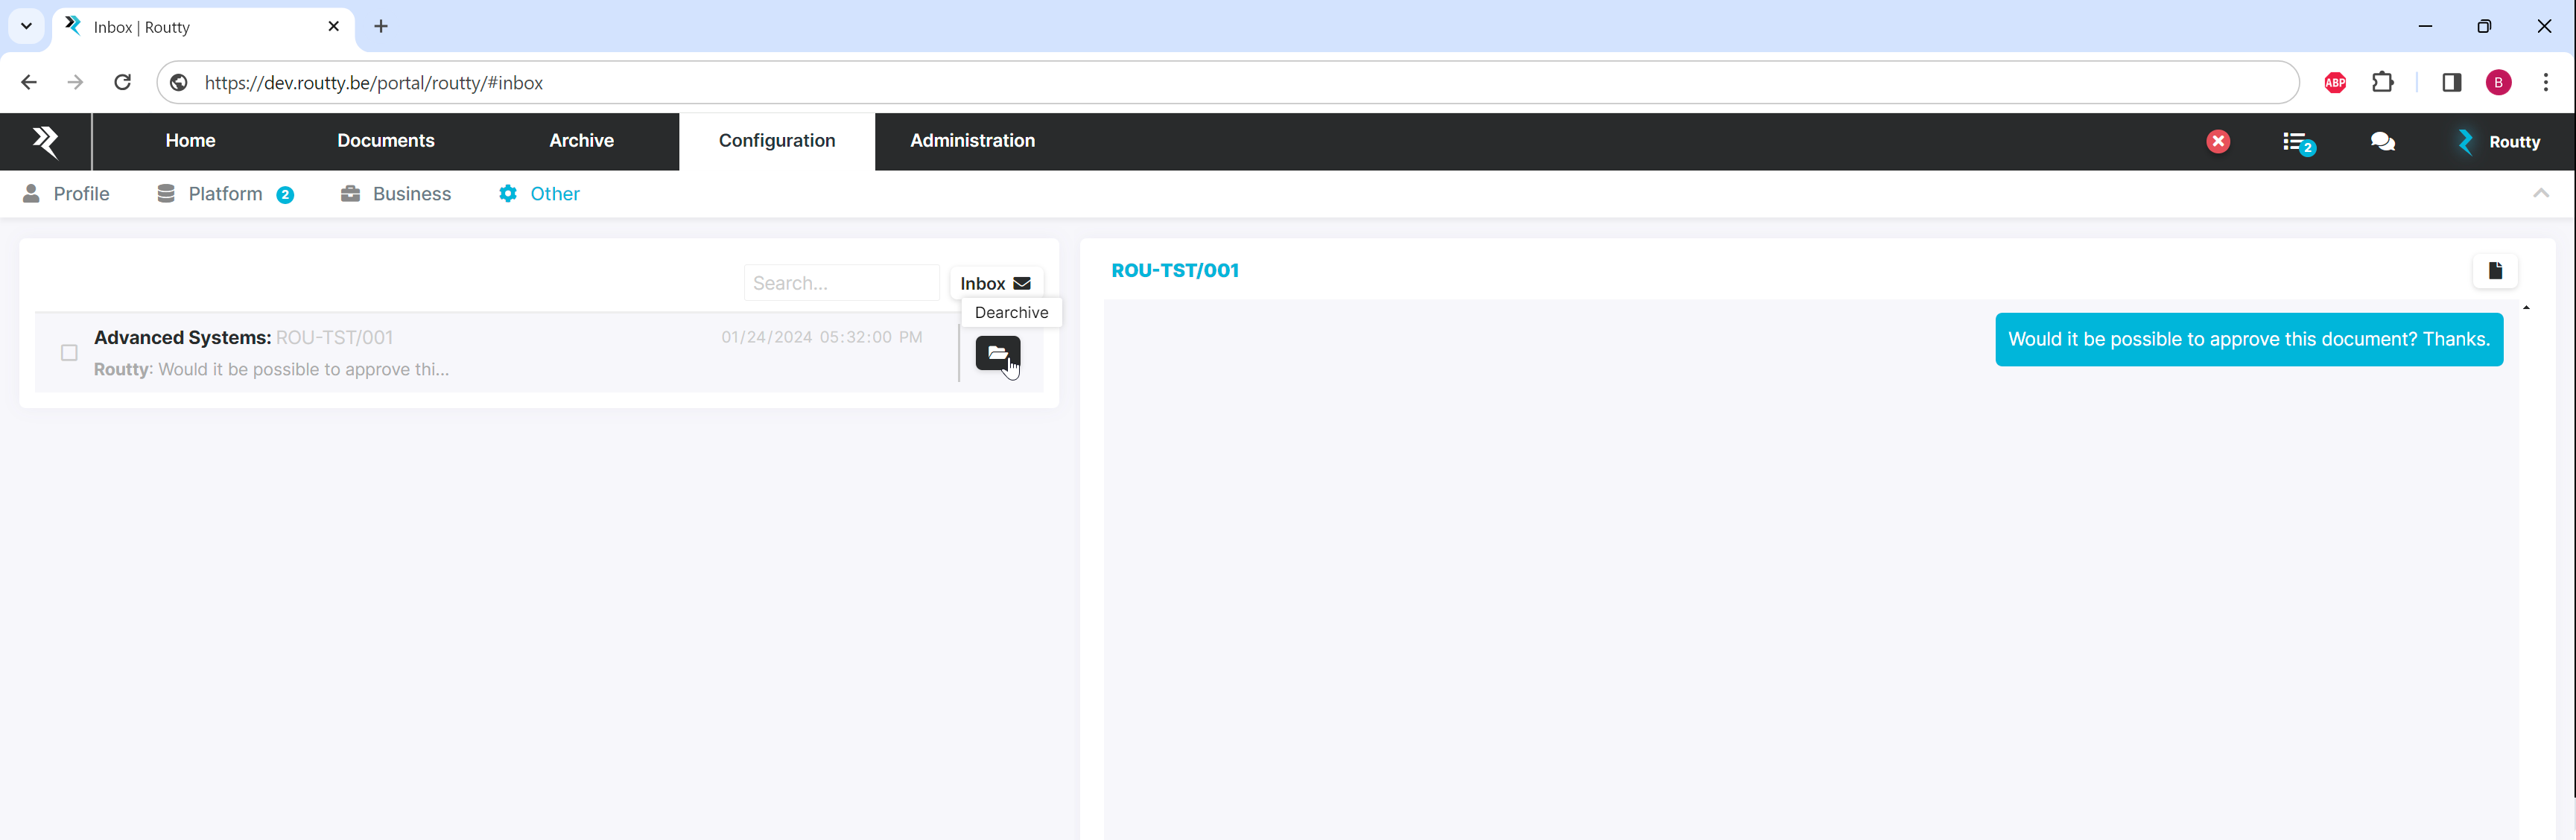Image resolution: width=2576 pixels, height=840 pixels.
Task: Switch Inbox folder toggle button
Action: [995, 283]
